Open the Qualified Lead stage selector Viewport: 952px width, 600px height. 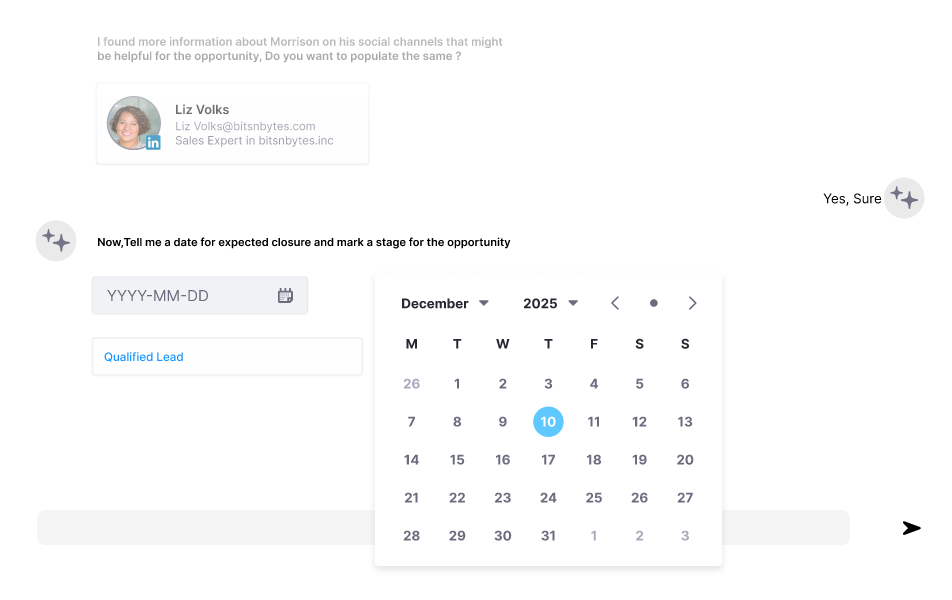coord(227,357)
